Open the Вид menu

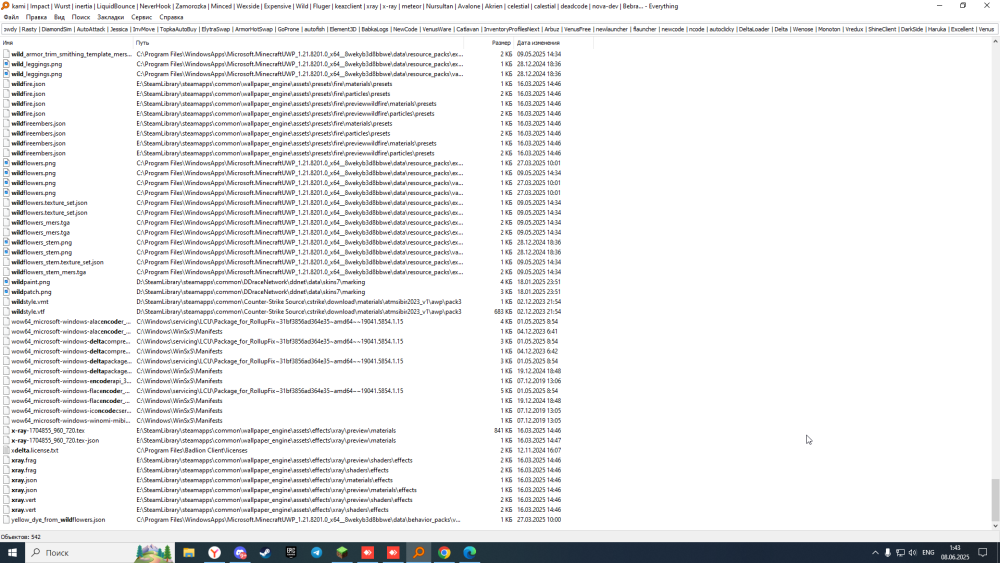pos(59,17)
